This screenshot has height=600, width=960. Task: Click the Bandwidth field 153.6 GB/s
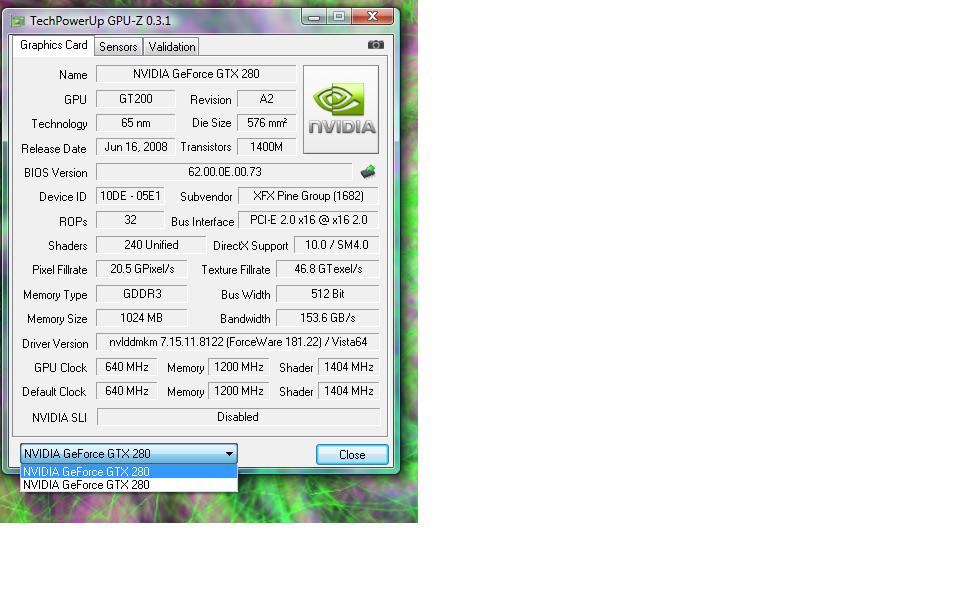point(328,318)
